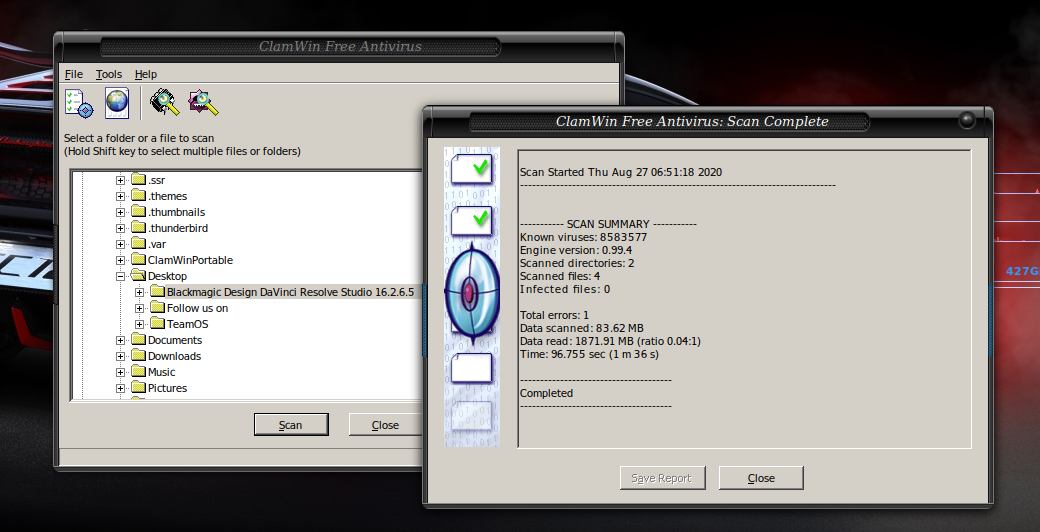Click the round button in Scan Complete title bar
Screen dimensions: 1040x532
point(967,120)
